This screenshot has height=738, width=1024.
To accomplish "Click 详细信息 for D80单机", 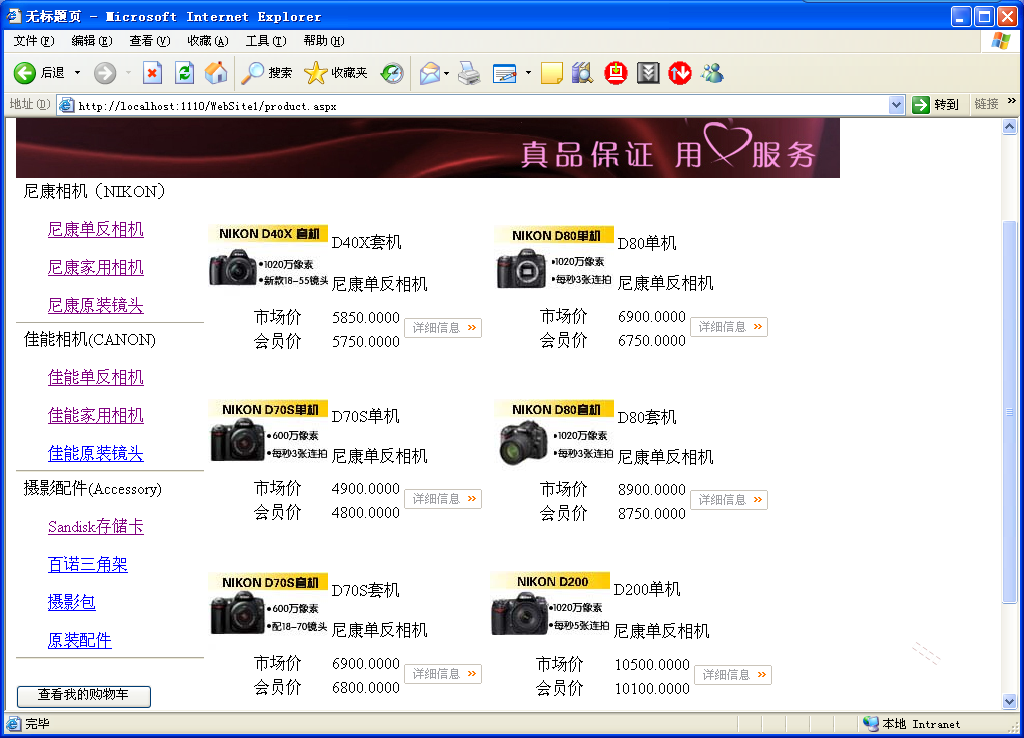I will (729, 327).
